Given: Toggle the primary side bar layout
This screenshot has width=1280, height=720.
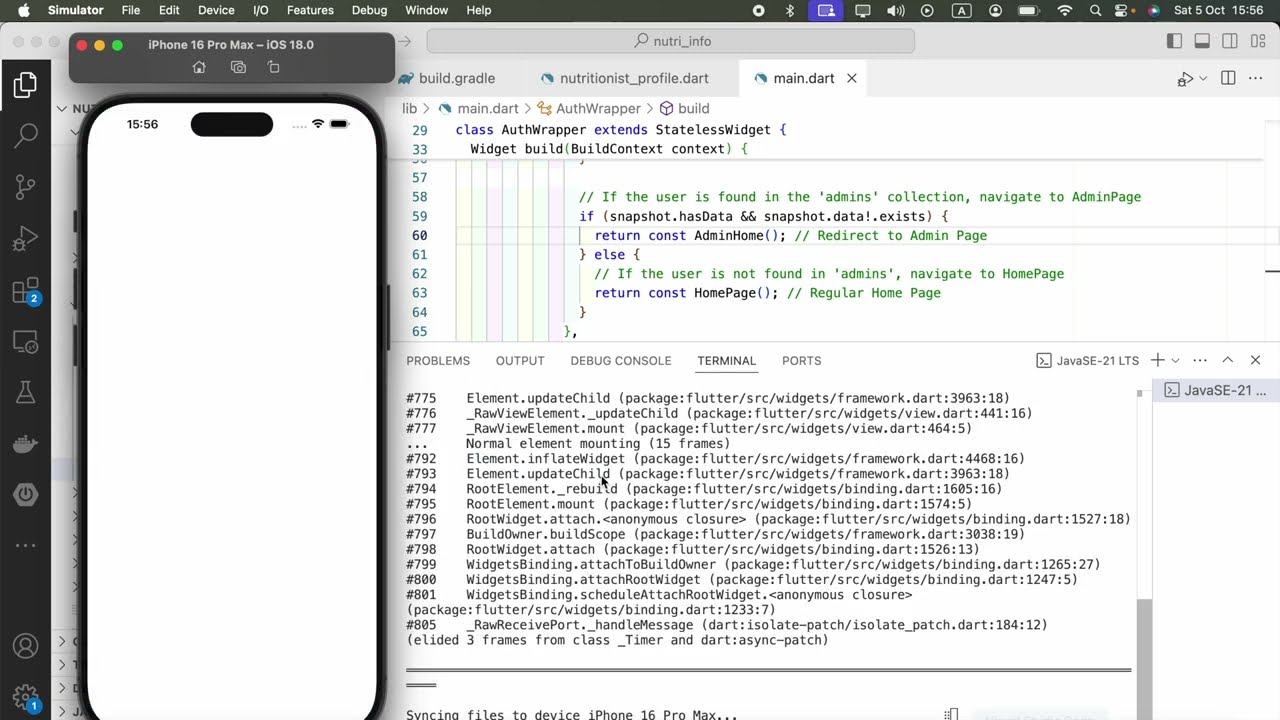Looking at the screenshot, I should (x=1175, y=41).
